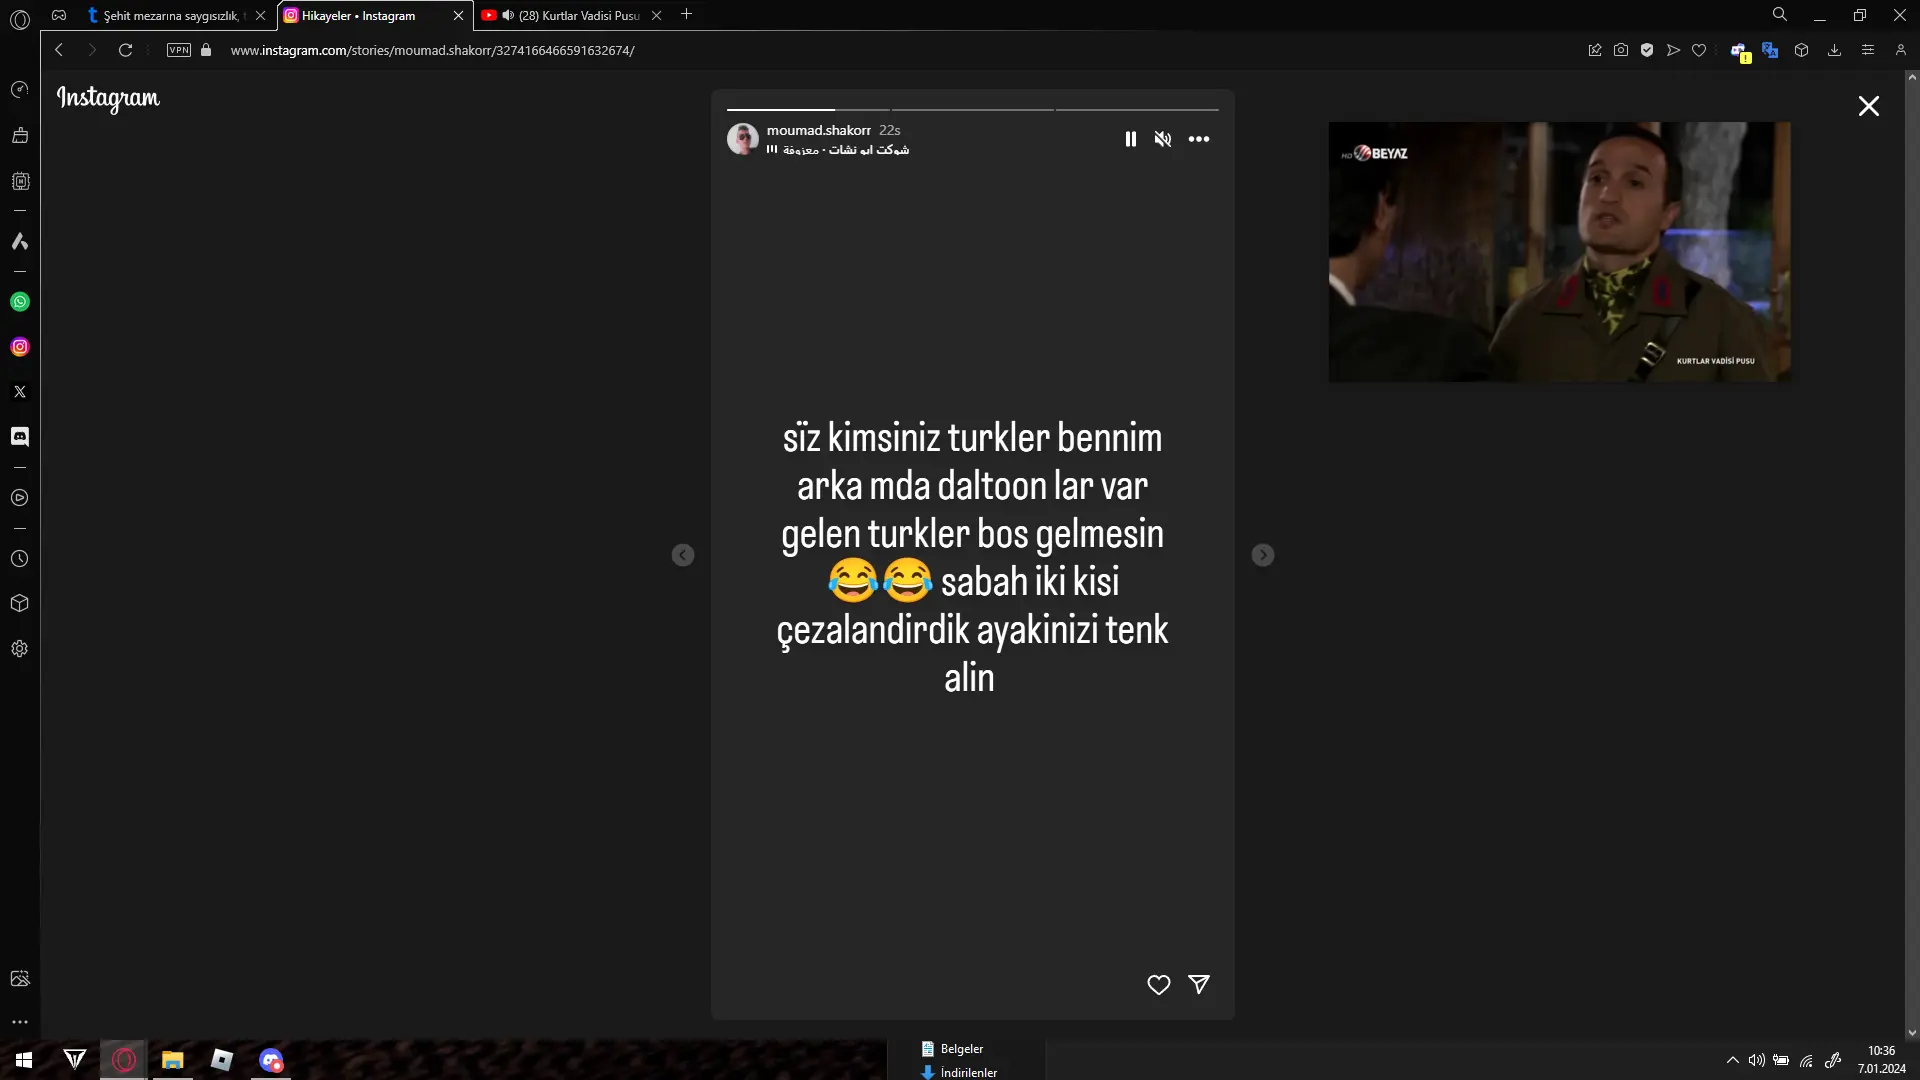Screen dimensions: 1920x1080
Task: Add page to bookmarks heart
Action: tap(1699, 50)
